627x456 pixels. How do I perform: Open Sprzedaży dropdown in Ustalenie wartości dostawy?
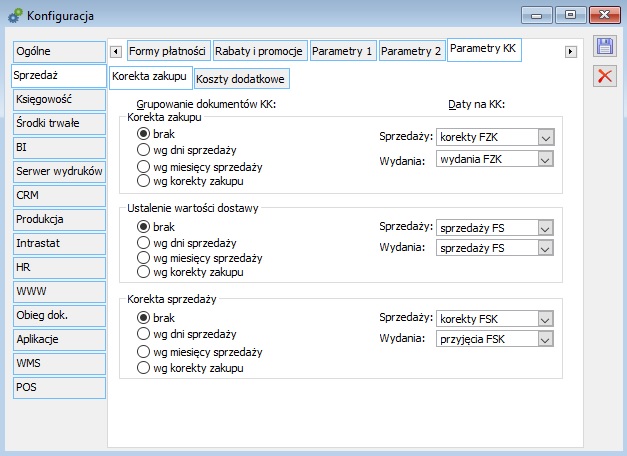(495, 228)
